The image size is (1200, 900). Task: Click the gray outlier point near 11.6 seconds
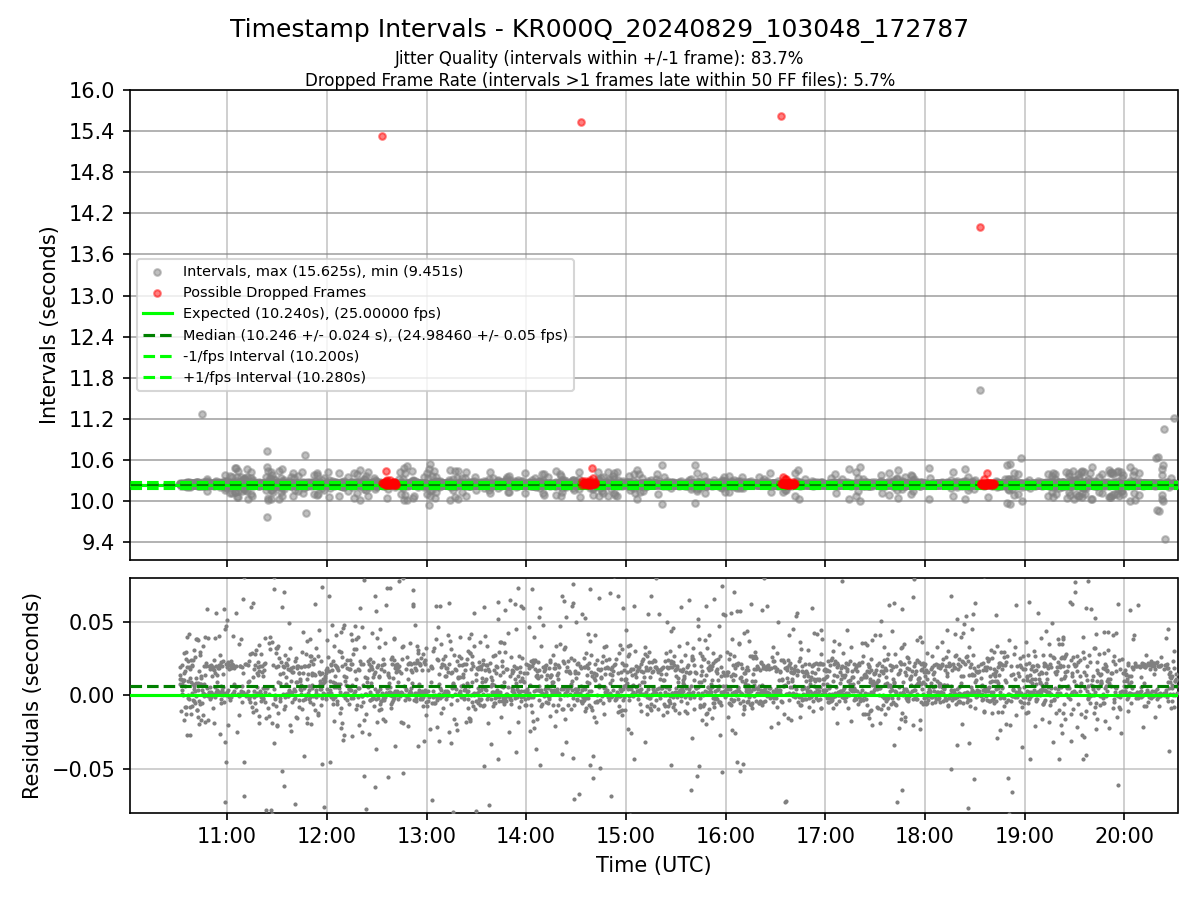(x=980, y=390)
